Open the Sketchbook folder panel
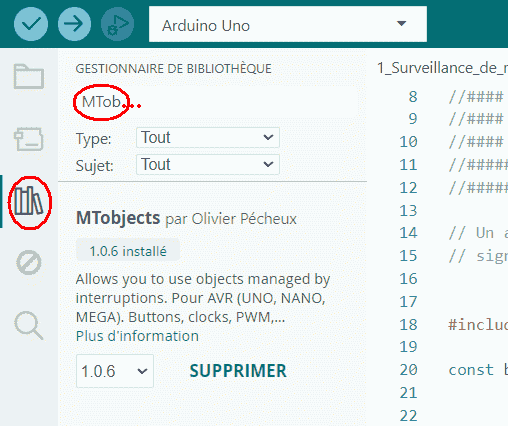This screenshot has width=508, height=426. point(29,77)
